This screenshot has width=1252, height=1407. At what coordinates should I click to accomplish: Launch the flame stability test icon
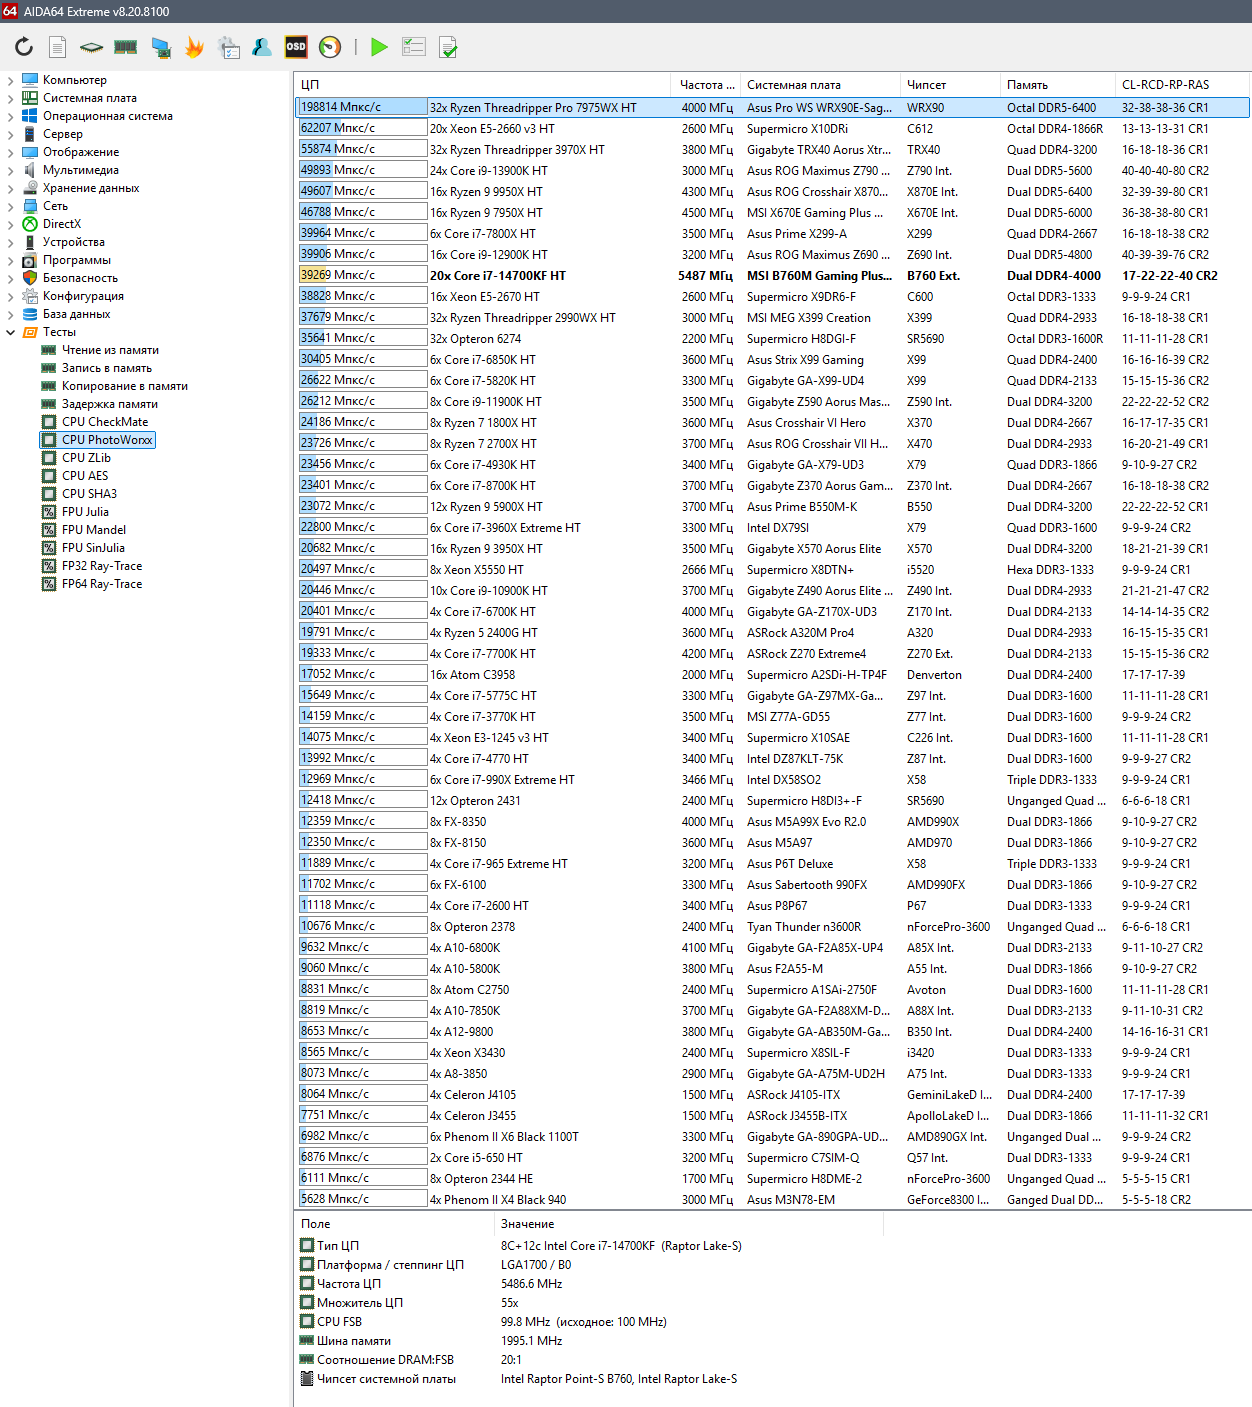coord(194,46)
